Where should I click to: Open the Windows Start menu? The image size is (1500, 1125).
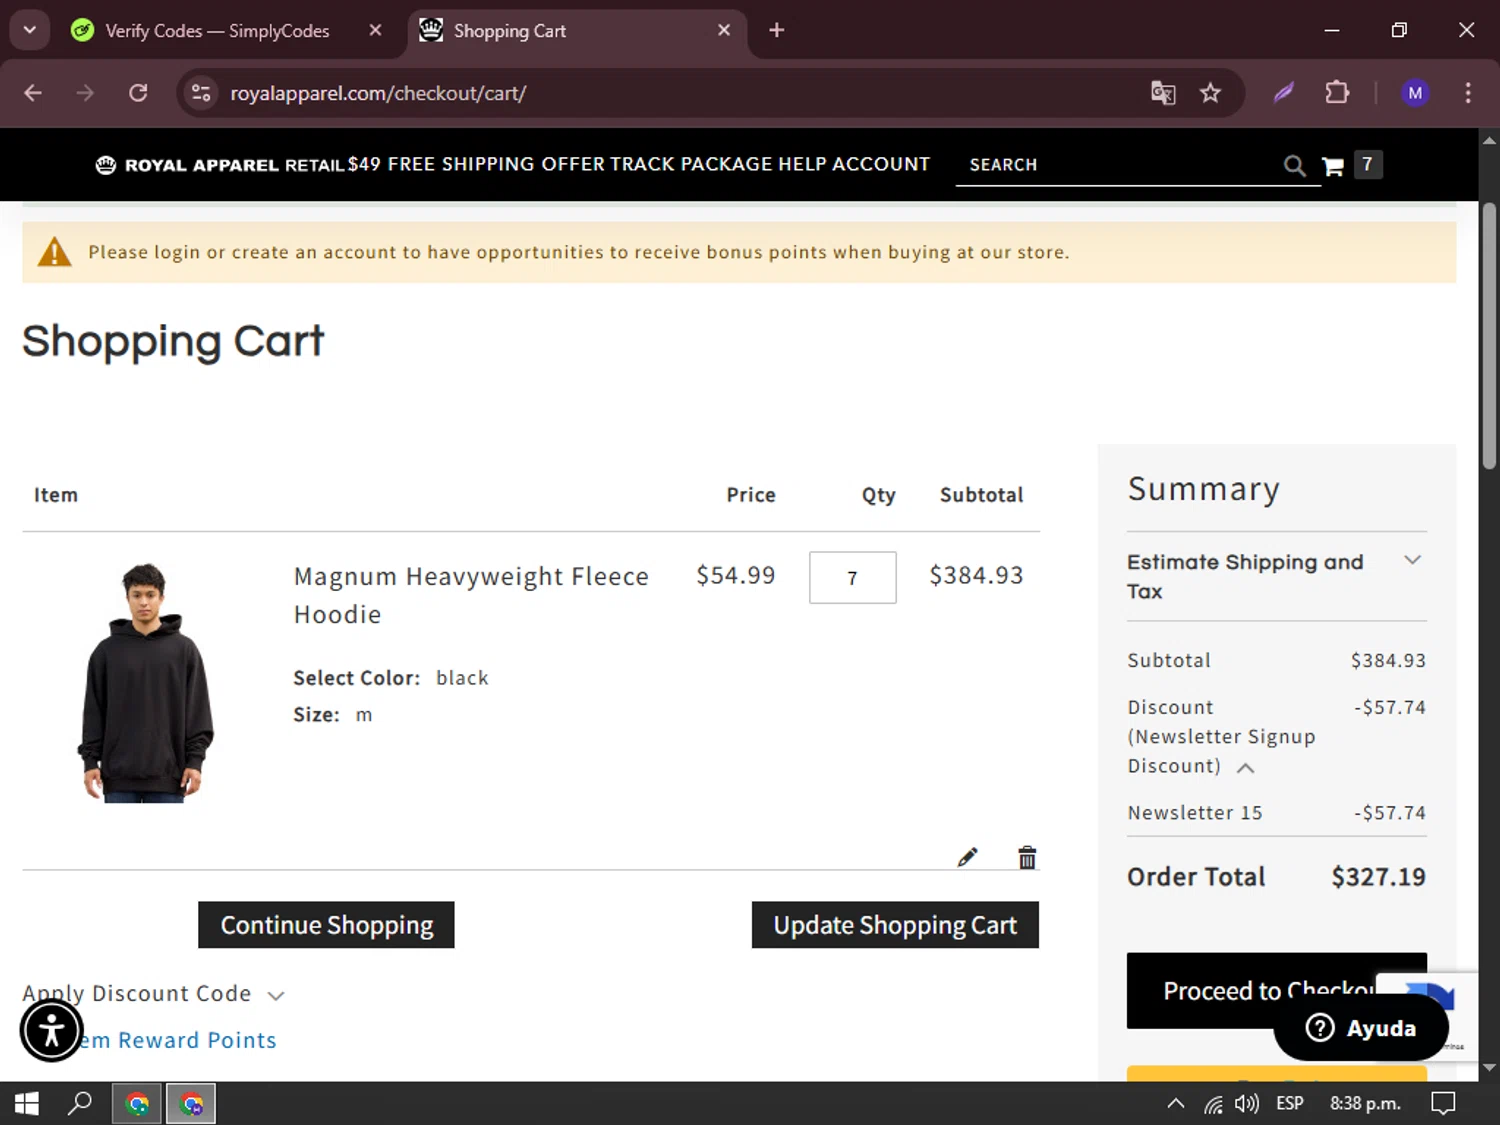click(x=27, y=1104)
